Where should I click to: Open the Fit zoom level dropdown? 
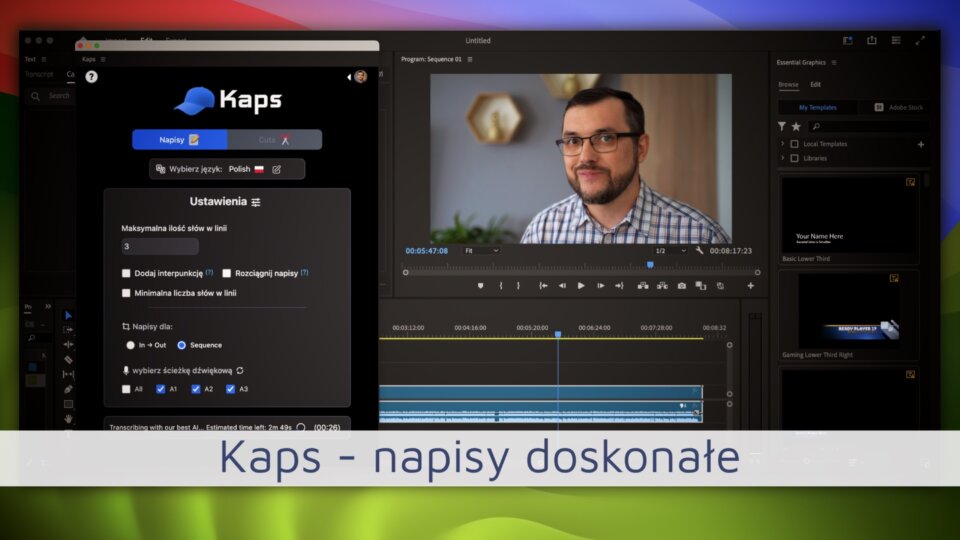point(481,251)
